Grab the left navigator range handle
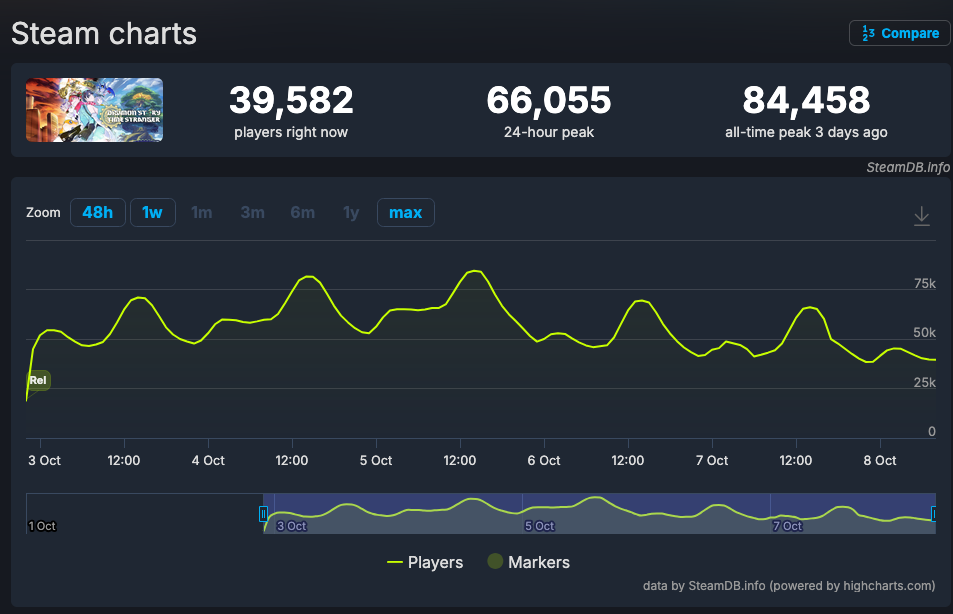This screenshot has width=953, height=614. [264, 513]
